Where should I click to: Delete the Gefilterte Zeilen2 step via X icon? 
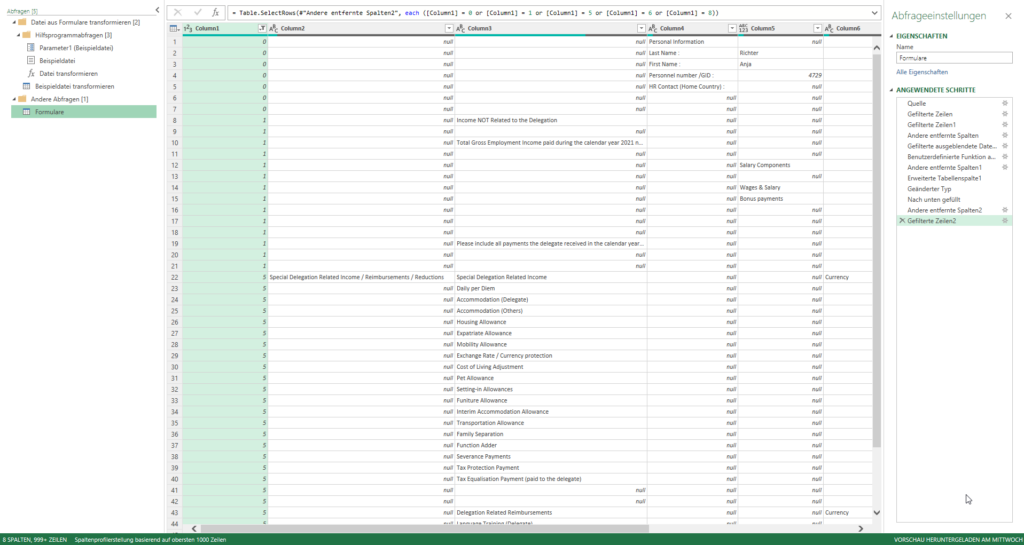coord(902,220)
